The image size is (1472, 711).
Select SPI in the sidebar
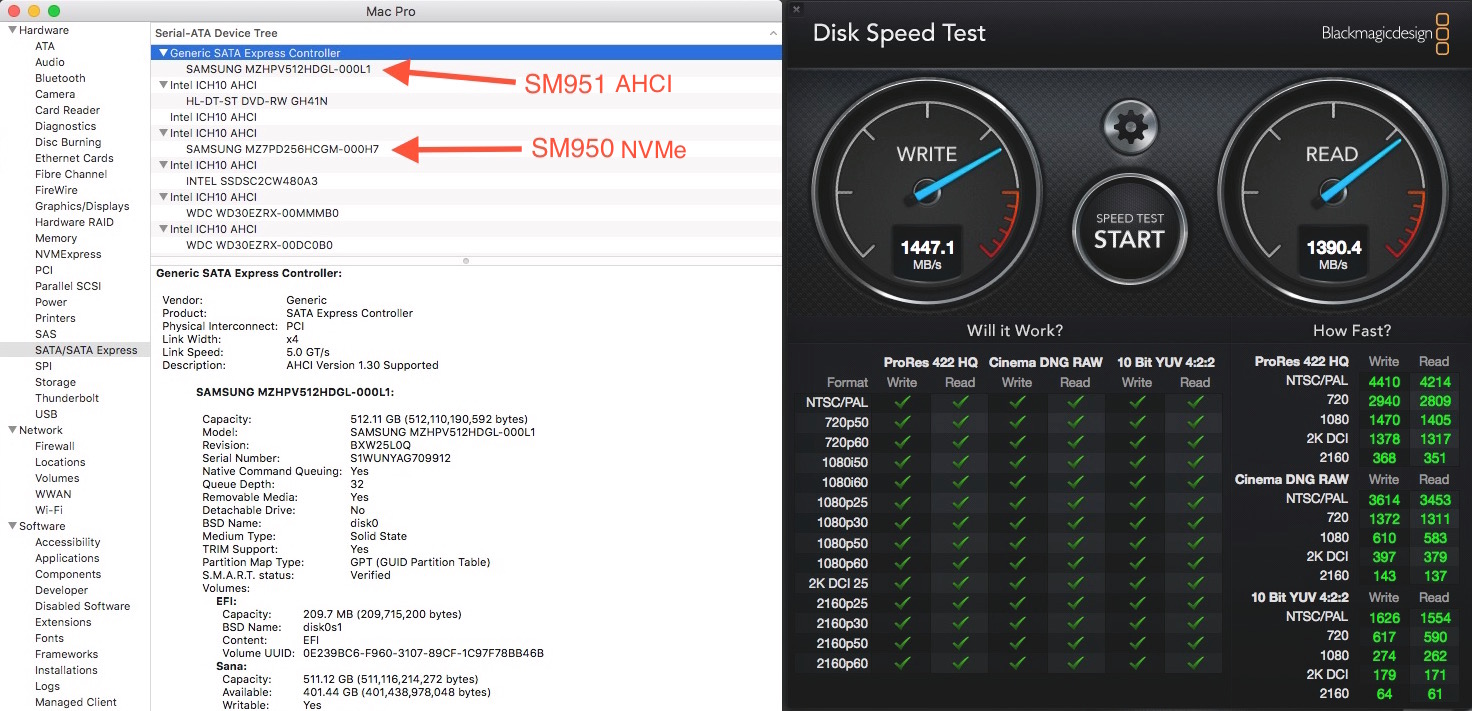43,366
